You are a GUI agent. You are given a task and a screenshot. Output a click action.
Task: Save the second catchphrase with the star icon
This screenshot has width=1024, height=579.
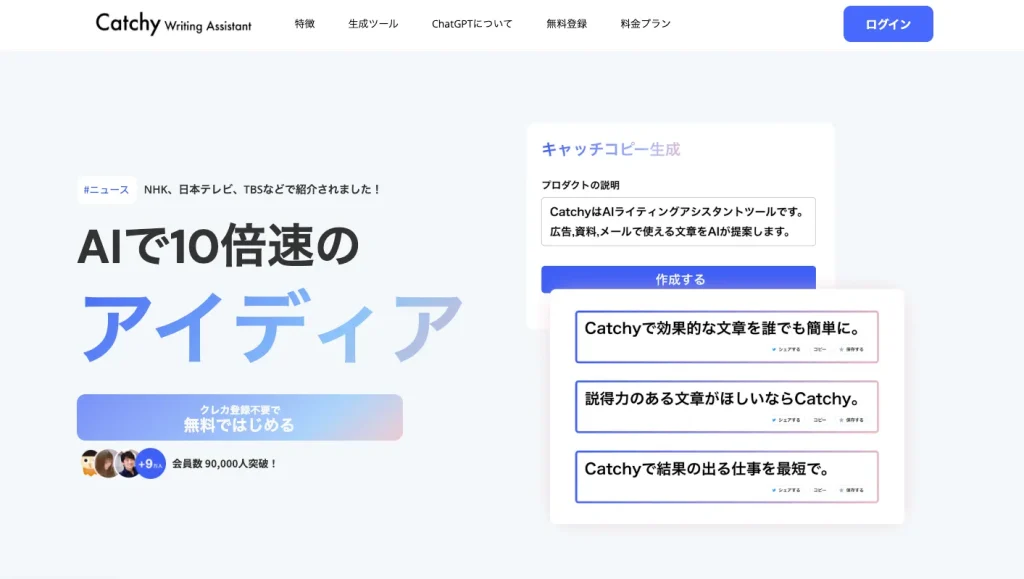click(x=843, y=420)
